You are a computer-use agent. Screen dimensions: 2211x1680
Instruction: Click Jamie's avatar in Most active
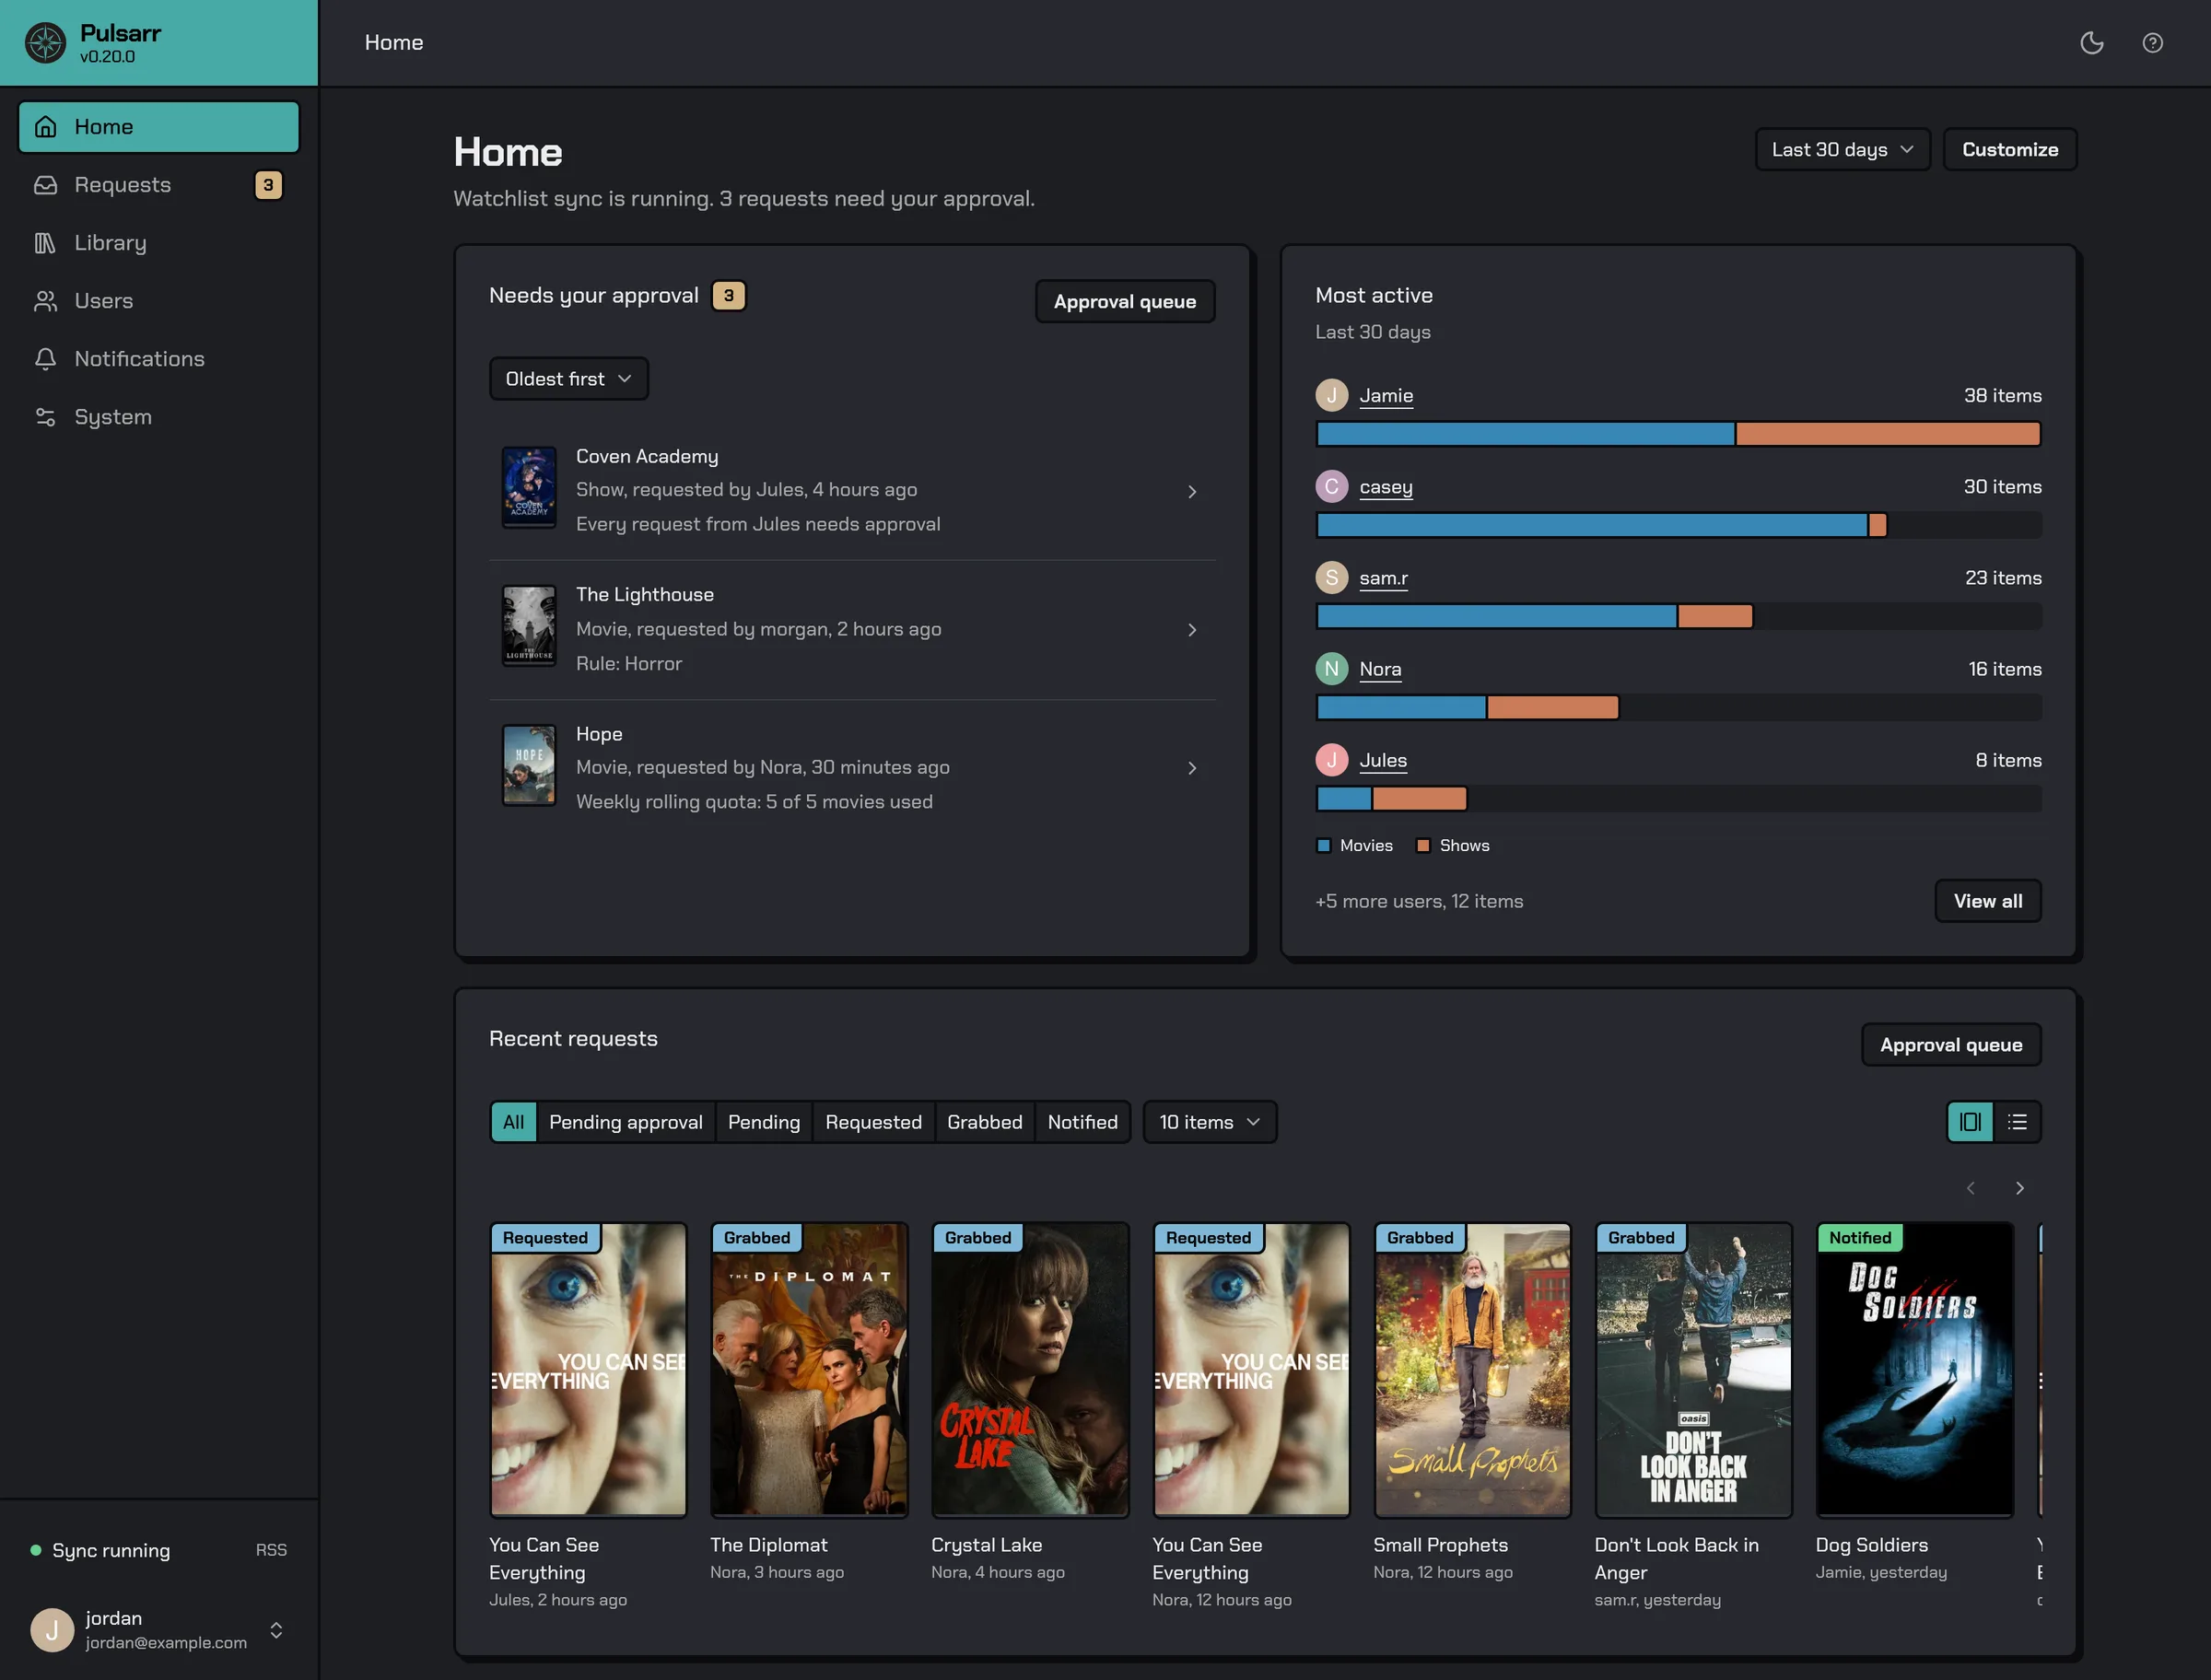[x=1331, y=395]
